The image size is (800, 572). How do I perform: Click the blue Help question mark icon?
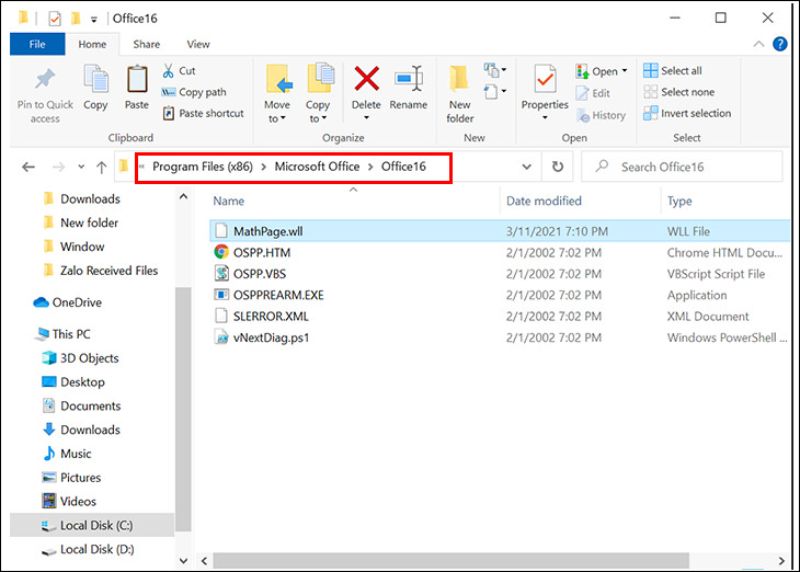point(780,44)
